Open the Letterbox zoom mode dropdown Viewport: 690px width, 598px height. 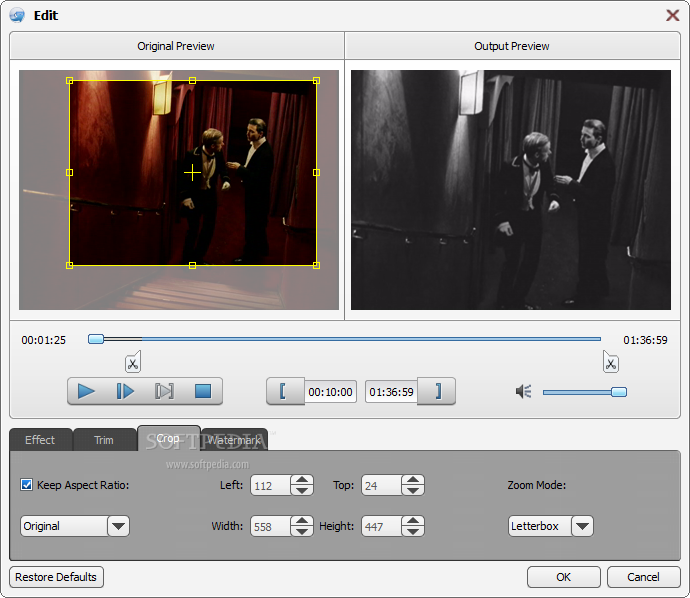click(551, 526)
